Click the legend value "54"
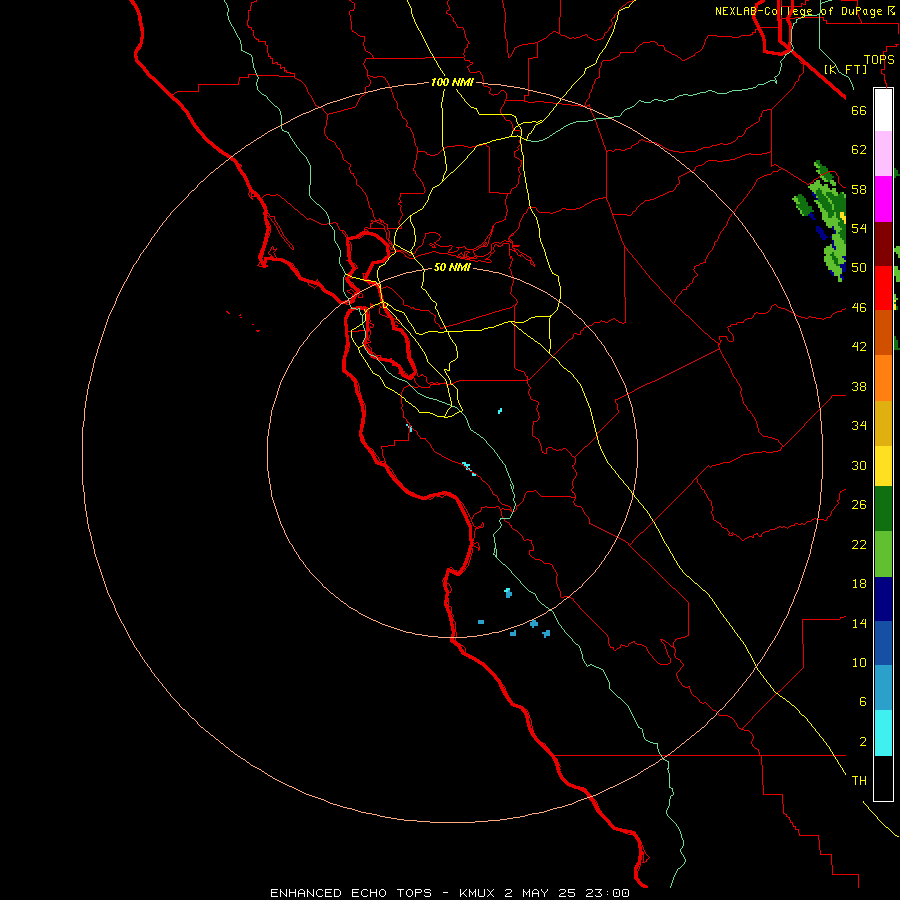Screen dimensions: 900x900 tap(859, 228)
